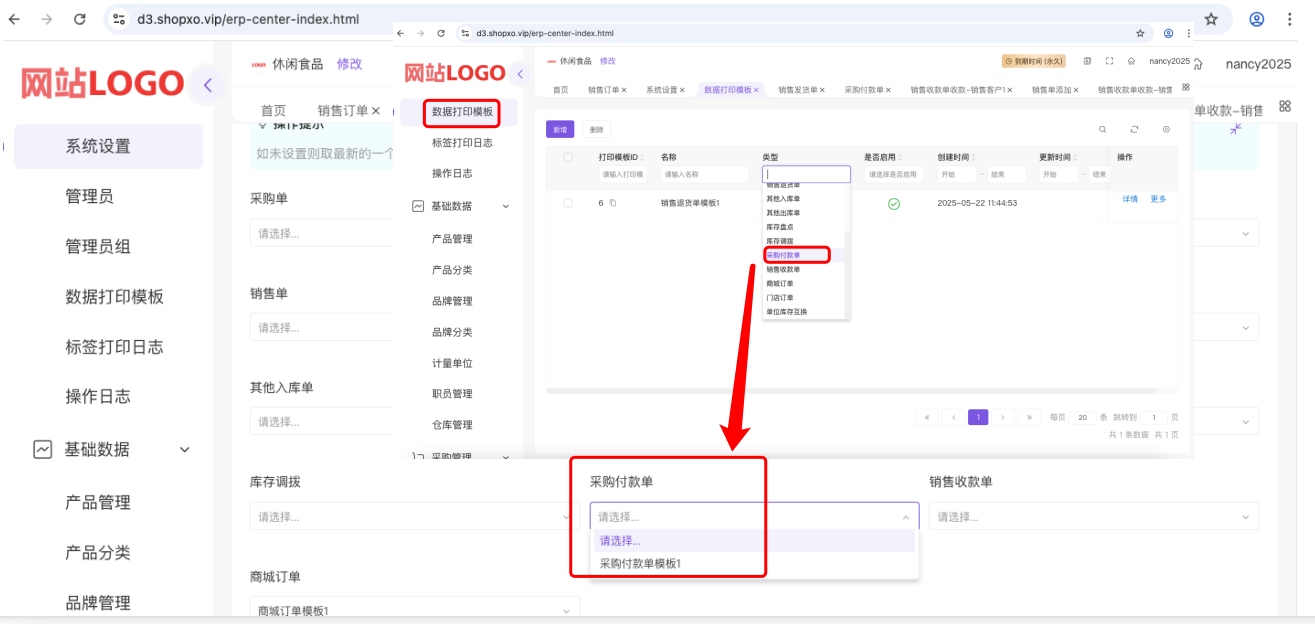Screen dimensions: 1315x624
Task: Click the 基础数据 chart icon in outer sidebar
Action: pyautogui.click(x=43, y=450)
